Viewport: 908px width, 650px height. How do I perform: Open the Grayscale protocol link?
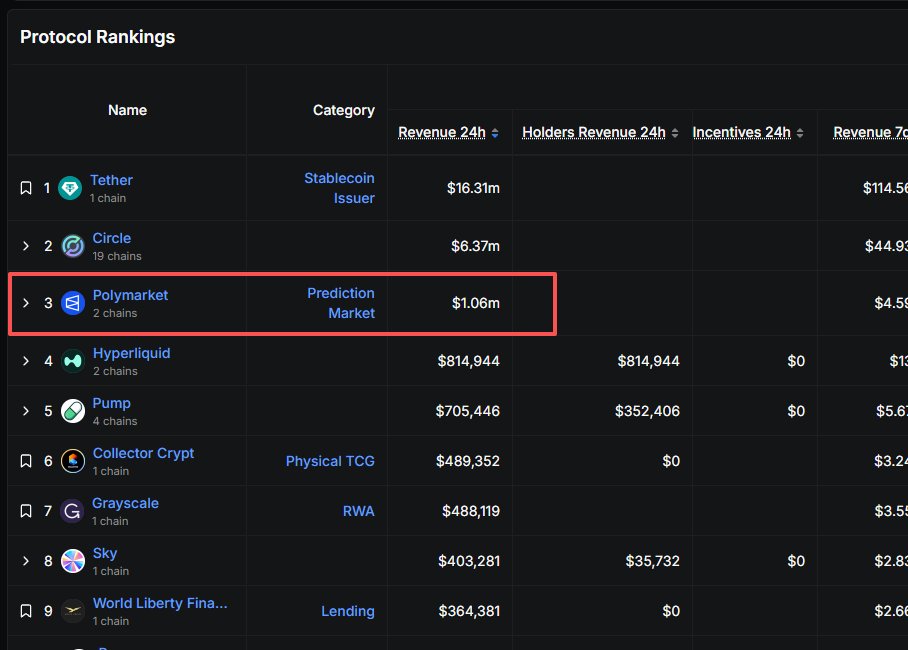(x=125, y=502)
